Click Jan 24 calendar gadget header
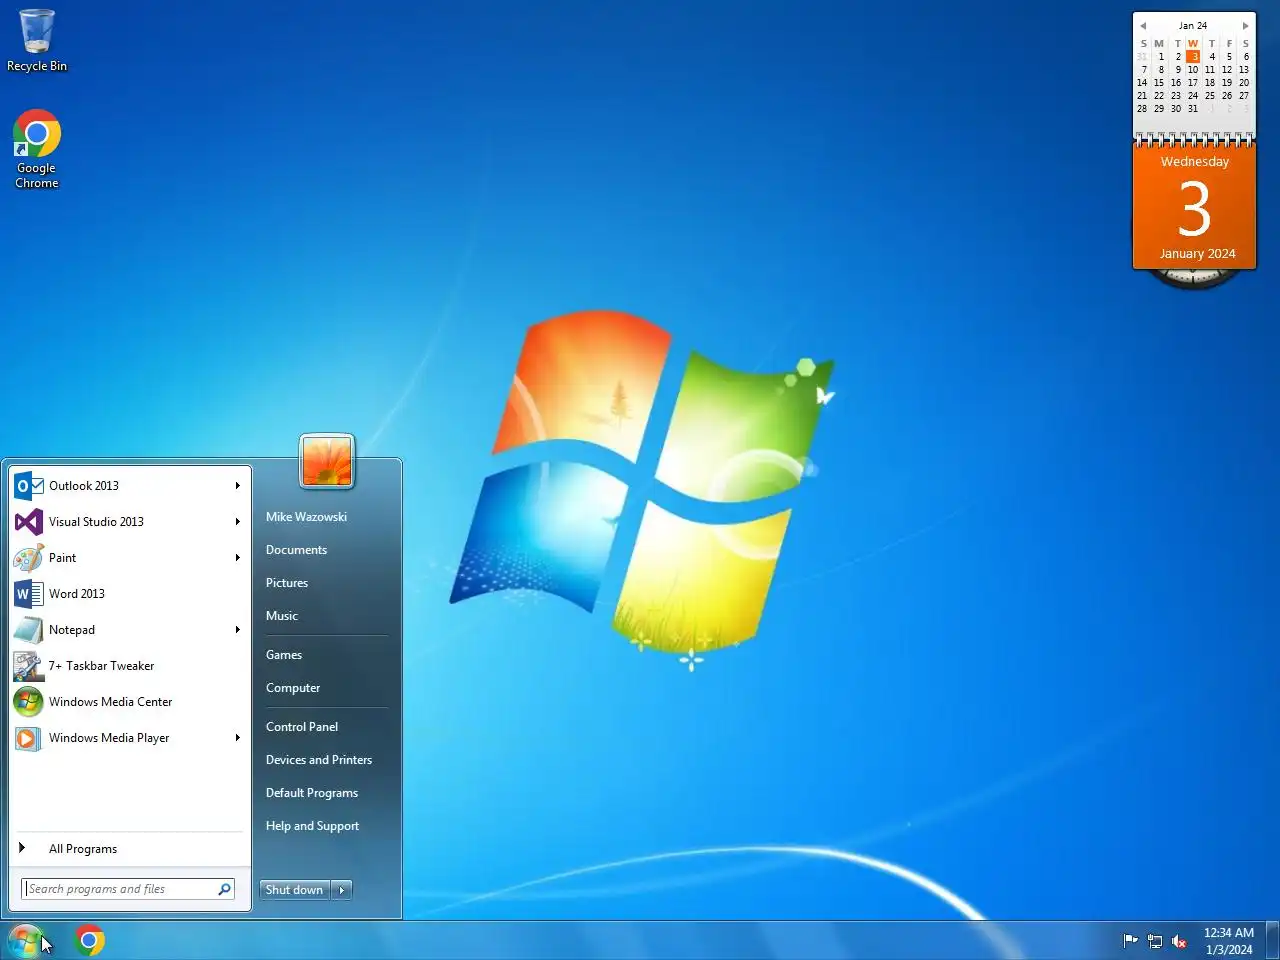The width and height of the screenshot is (1280, 960). 1193,26
